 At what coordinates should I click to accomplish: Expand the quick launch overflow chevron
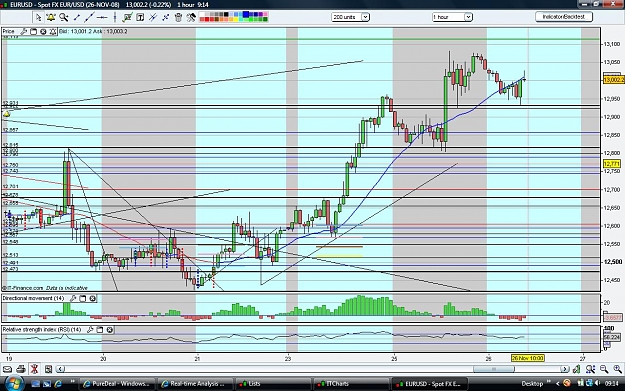pos(73,381)
